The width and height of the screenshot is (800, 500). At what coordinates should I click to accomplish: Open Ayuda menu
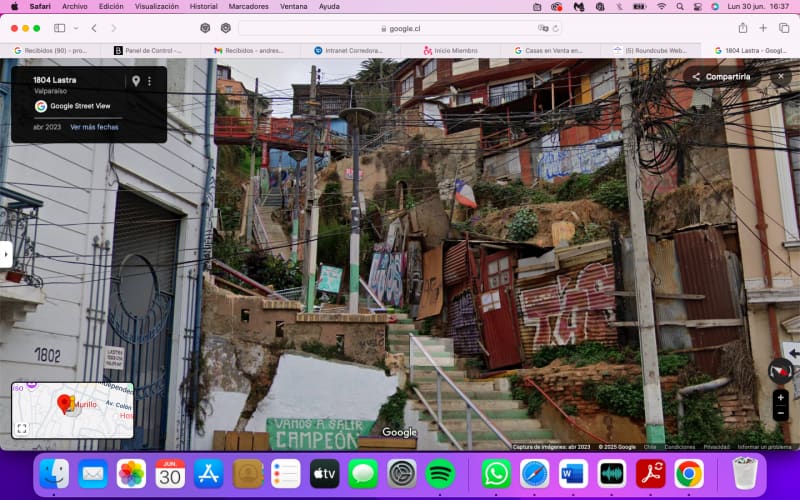pyautogui.click(x=329, y=6)
